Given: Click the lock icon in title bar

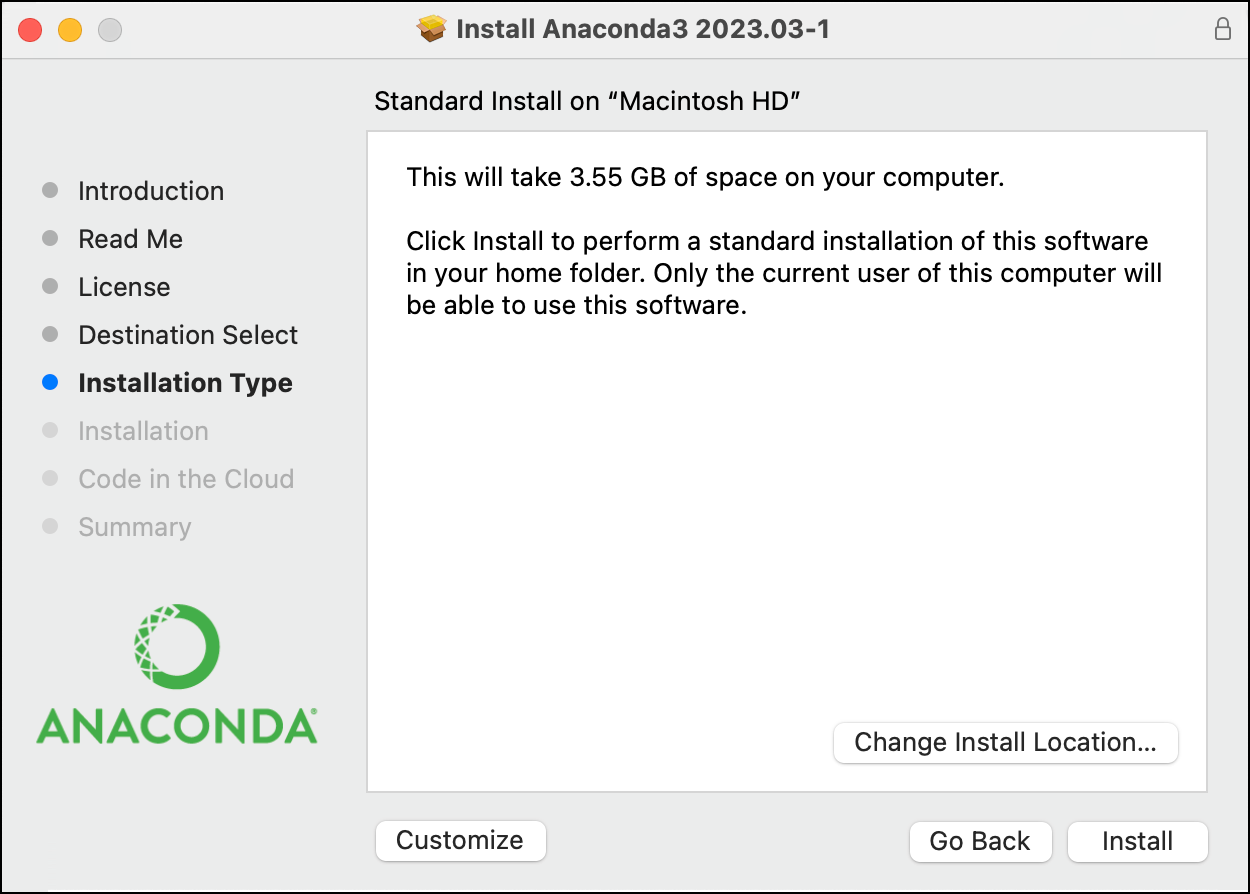Looking at the screenshot, I should [x=1222, y=30].
